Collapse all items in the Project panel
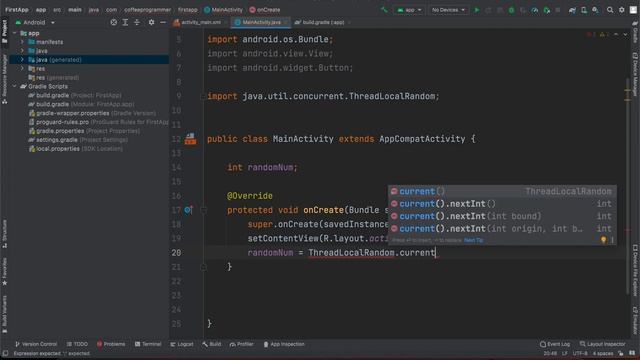Screen dimensions: 640x360 point(137,22)
